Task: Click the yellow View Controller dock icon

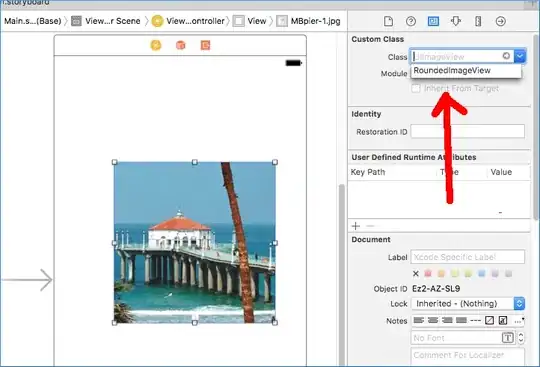Action: (x=156, y=45)
